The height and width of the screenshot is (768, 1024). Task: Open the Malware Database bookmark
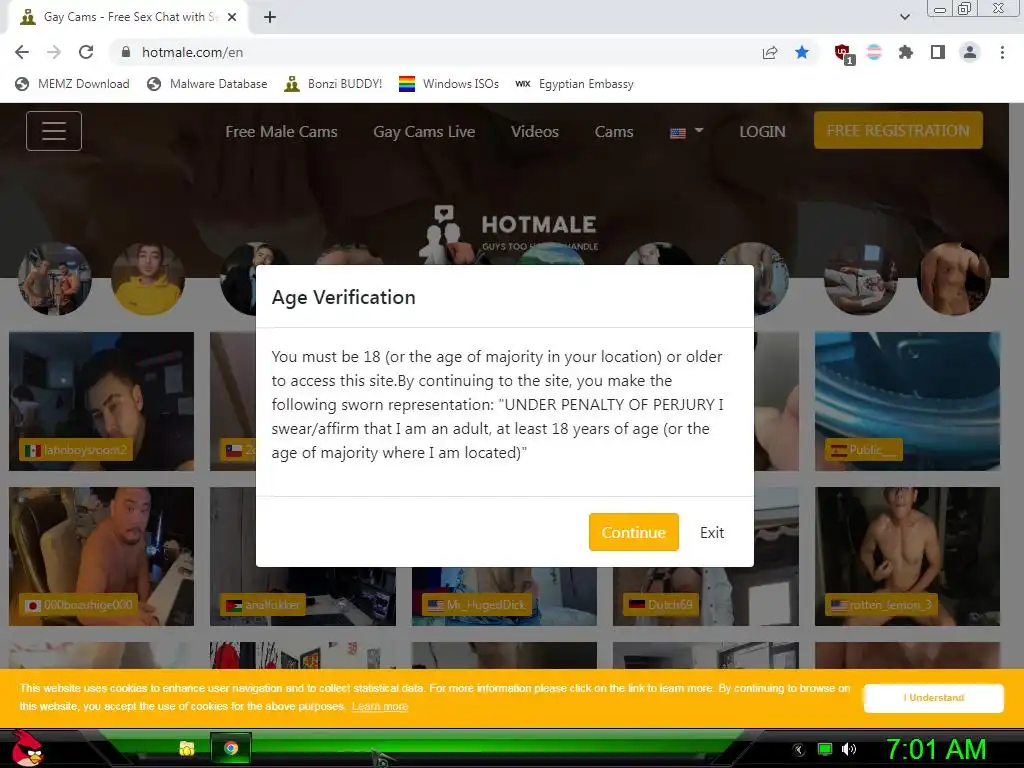(207, 84)
